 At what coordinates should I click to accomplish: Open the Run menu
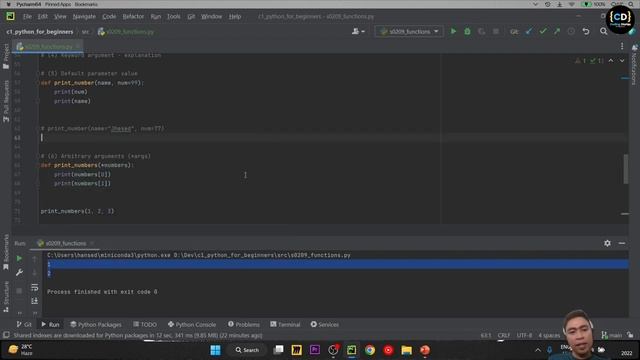(x=156, y=16)
